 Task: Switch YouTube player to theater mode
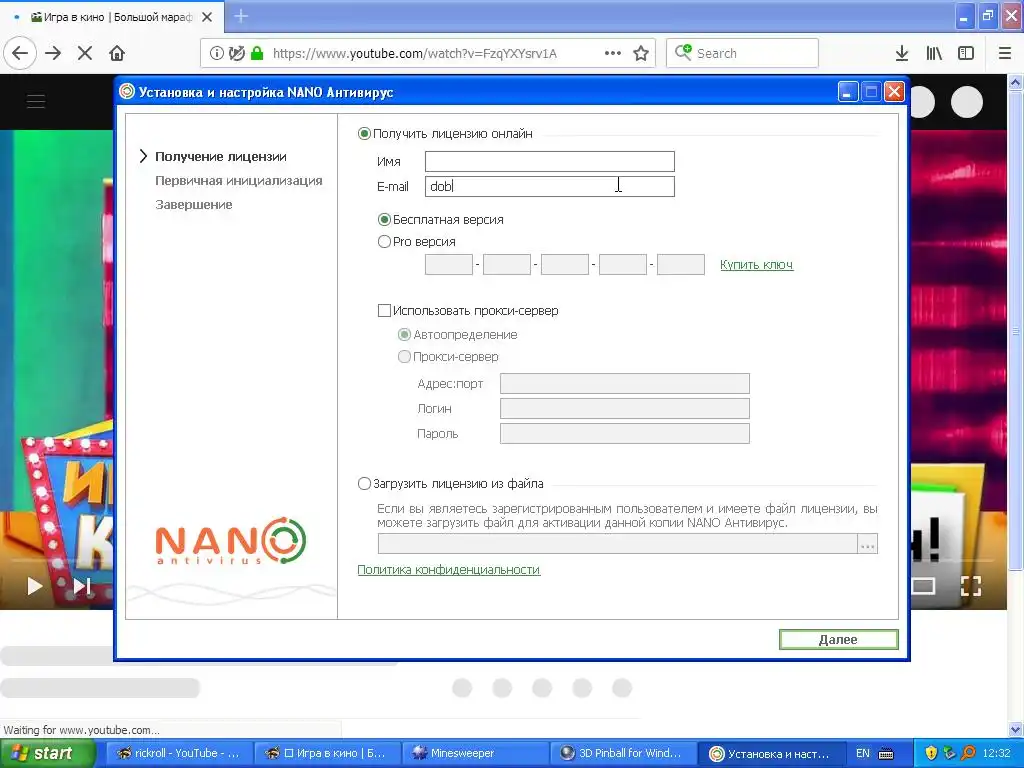923,586
